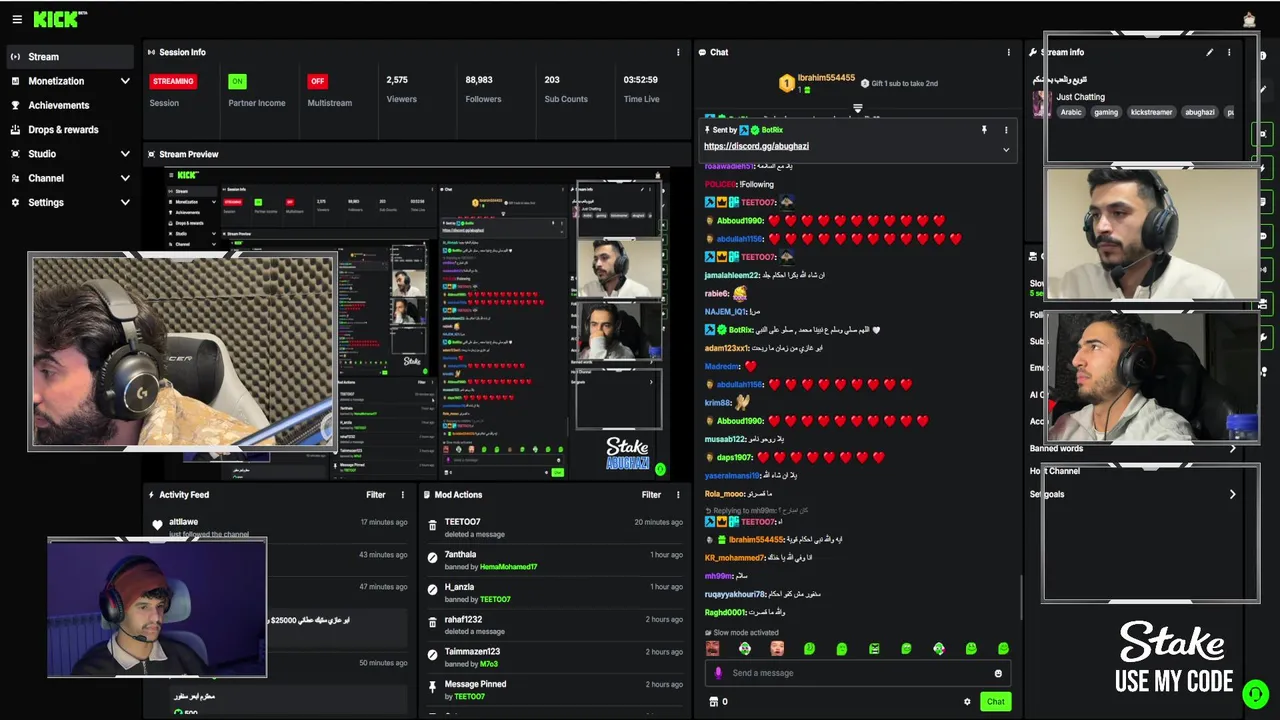Click the Settings gear icon in sidebar

15,202
